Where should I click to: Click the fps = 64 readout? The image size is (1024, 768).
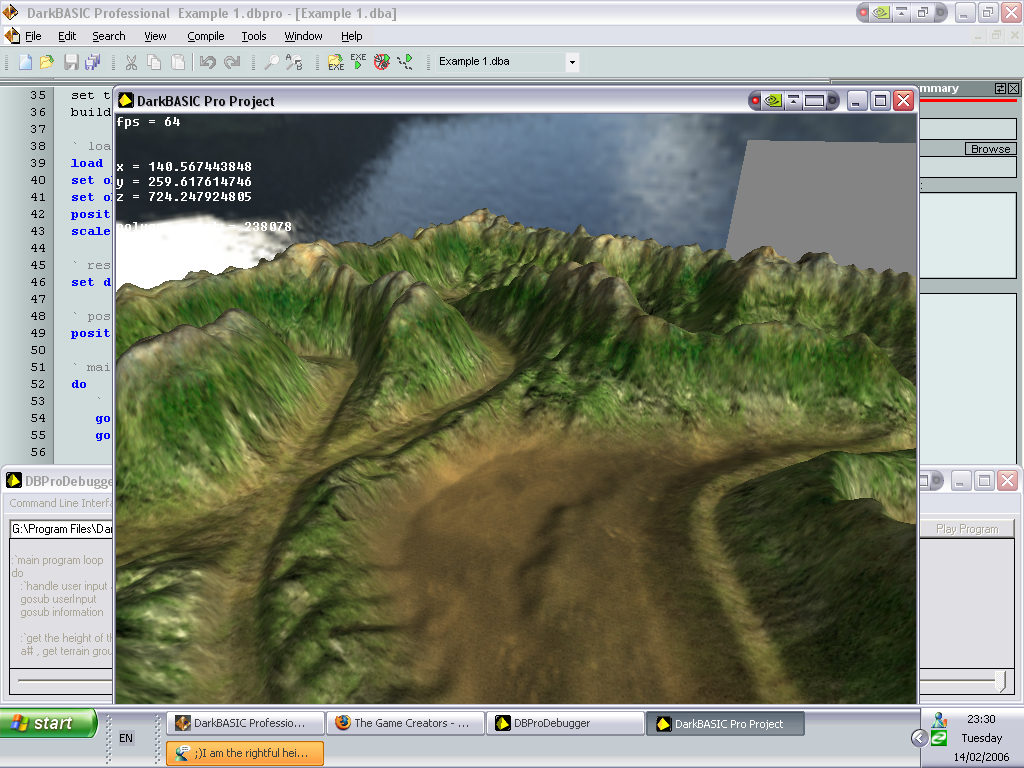[x=148, y=122]
